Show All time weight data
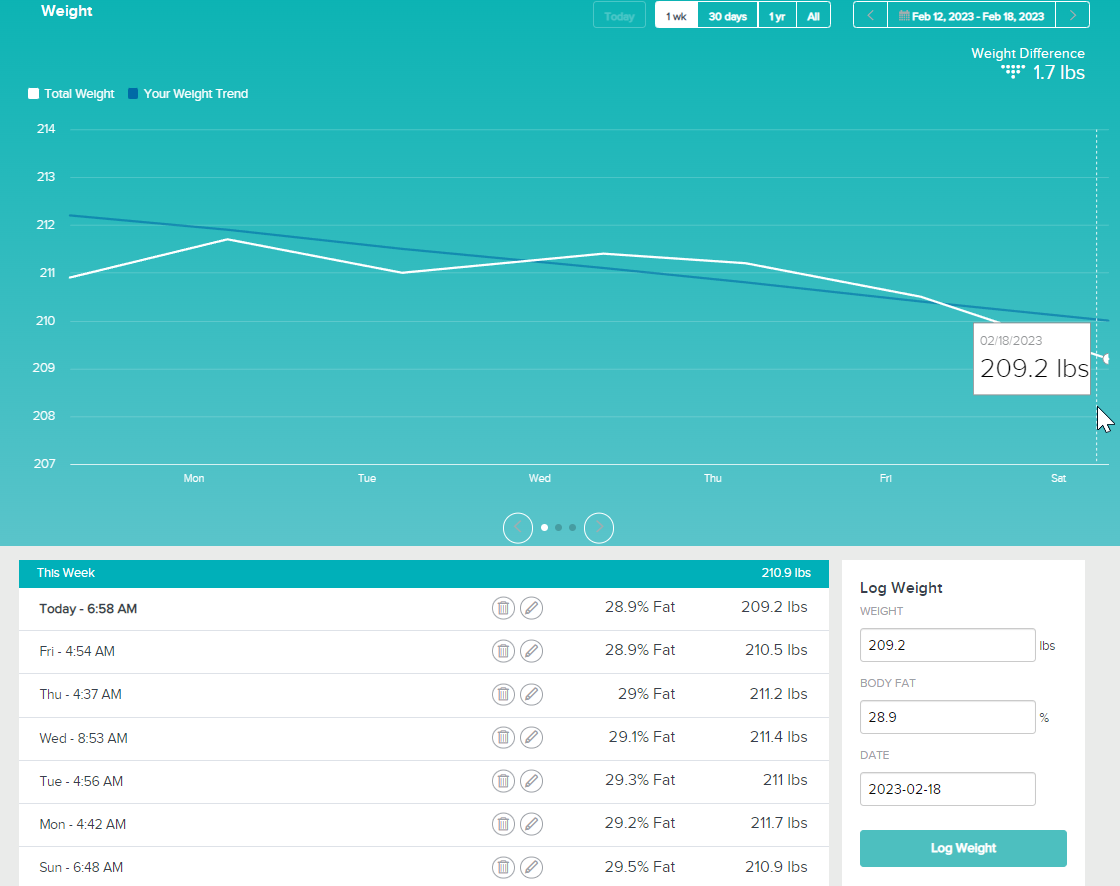This screenshot has height=886, width=1120. [813, 16]
